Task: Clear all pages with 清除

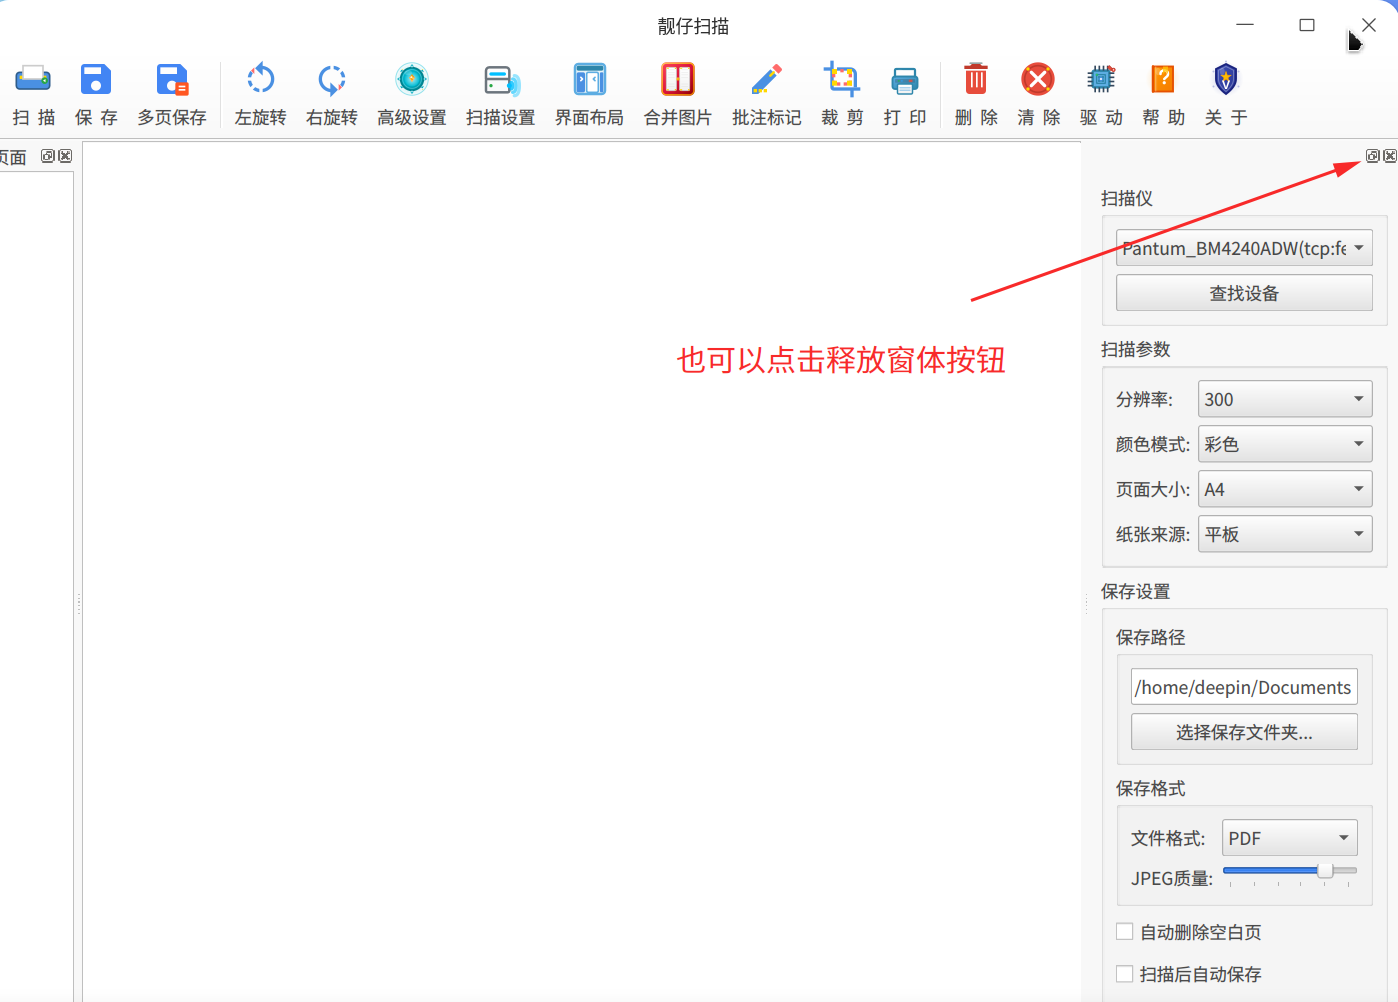Action: 1038,80
